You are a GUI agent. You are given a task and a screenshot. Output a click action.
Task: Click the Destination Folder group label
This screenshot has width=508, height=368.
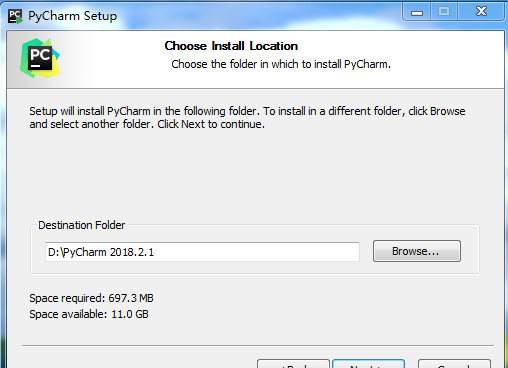point(82,225)
